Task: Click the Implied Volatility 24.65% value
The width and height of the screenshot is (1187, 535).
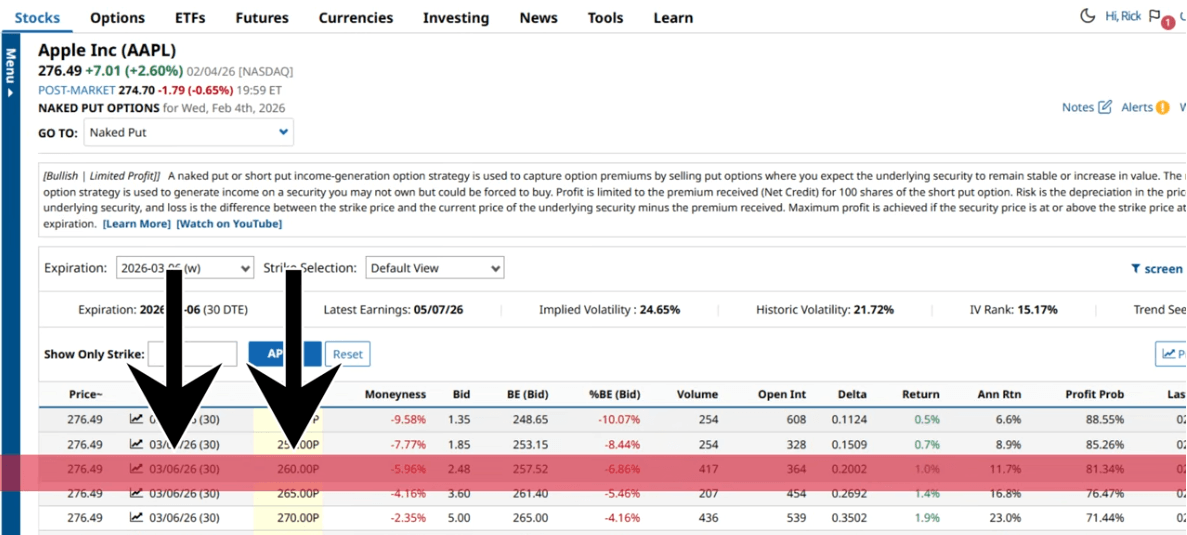Action: tap(659, 309)
